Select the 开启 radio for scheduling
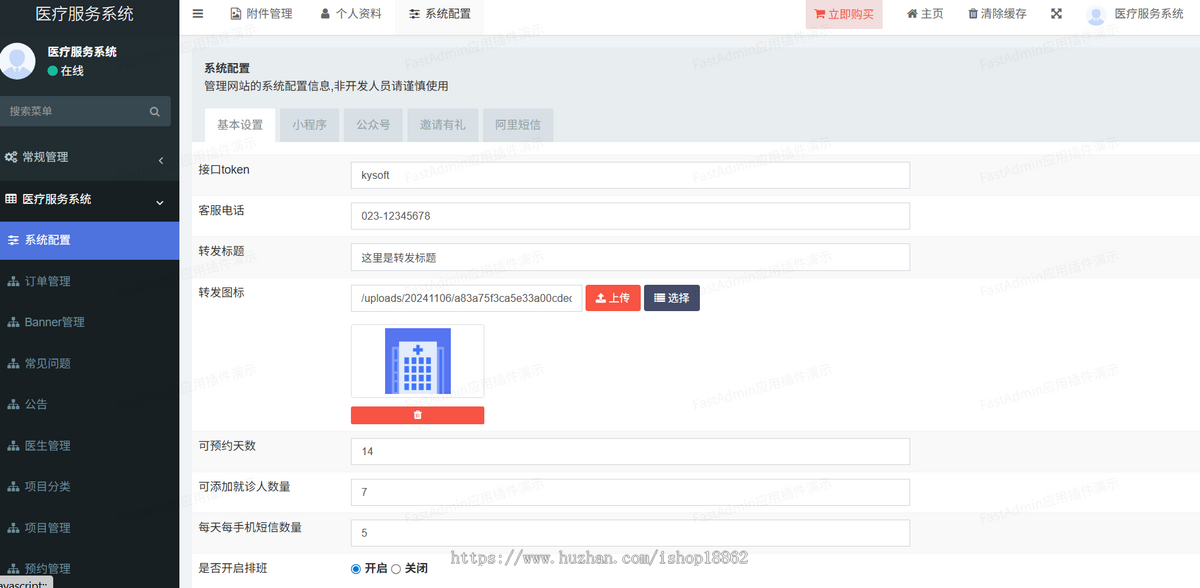Viewport: 1200px width, 588px height. pos(356,569)
